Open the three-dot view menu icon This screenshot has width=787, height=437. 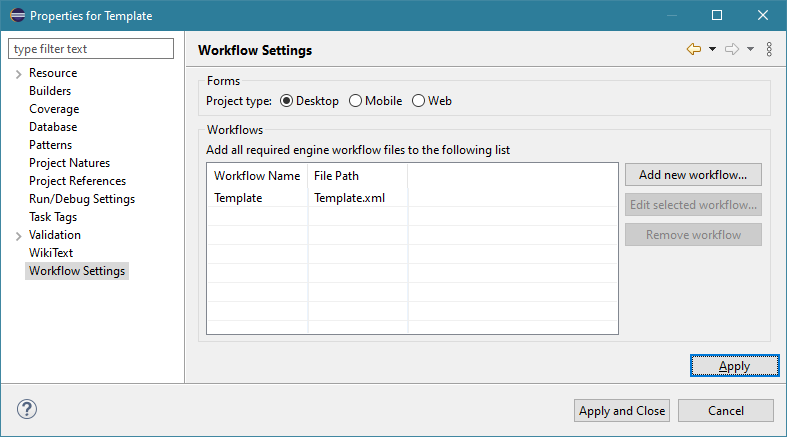768,49
